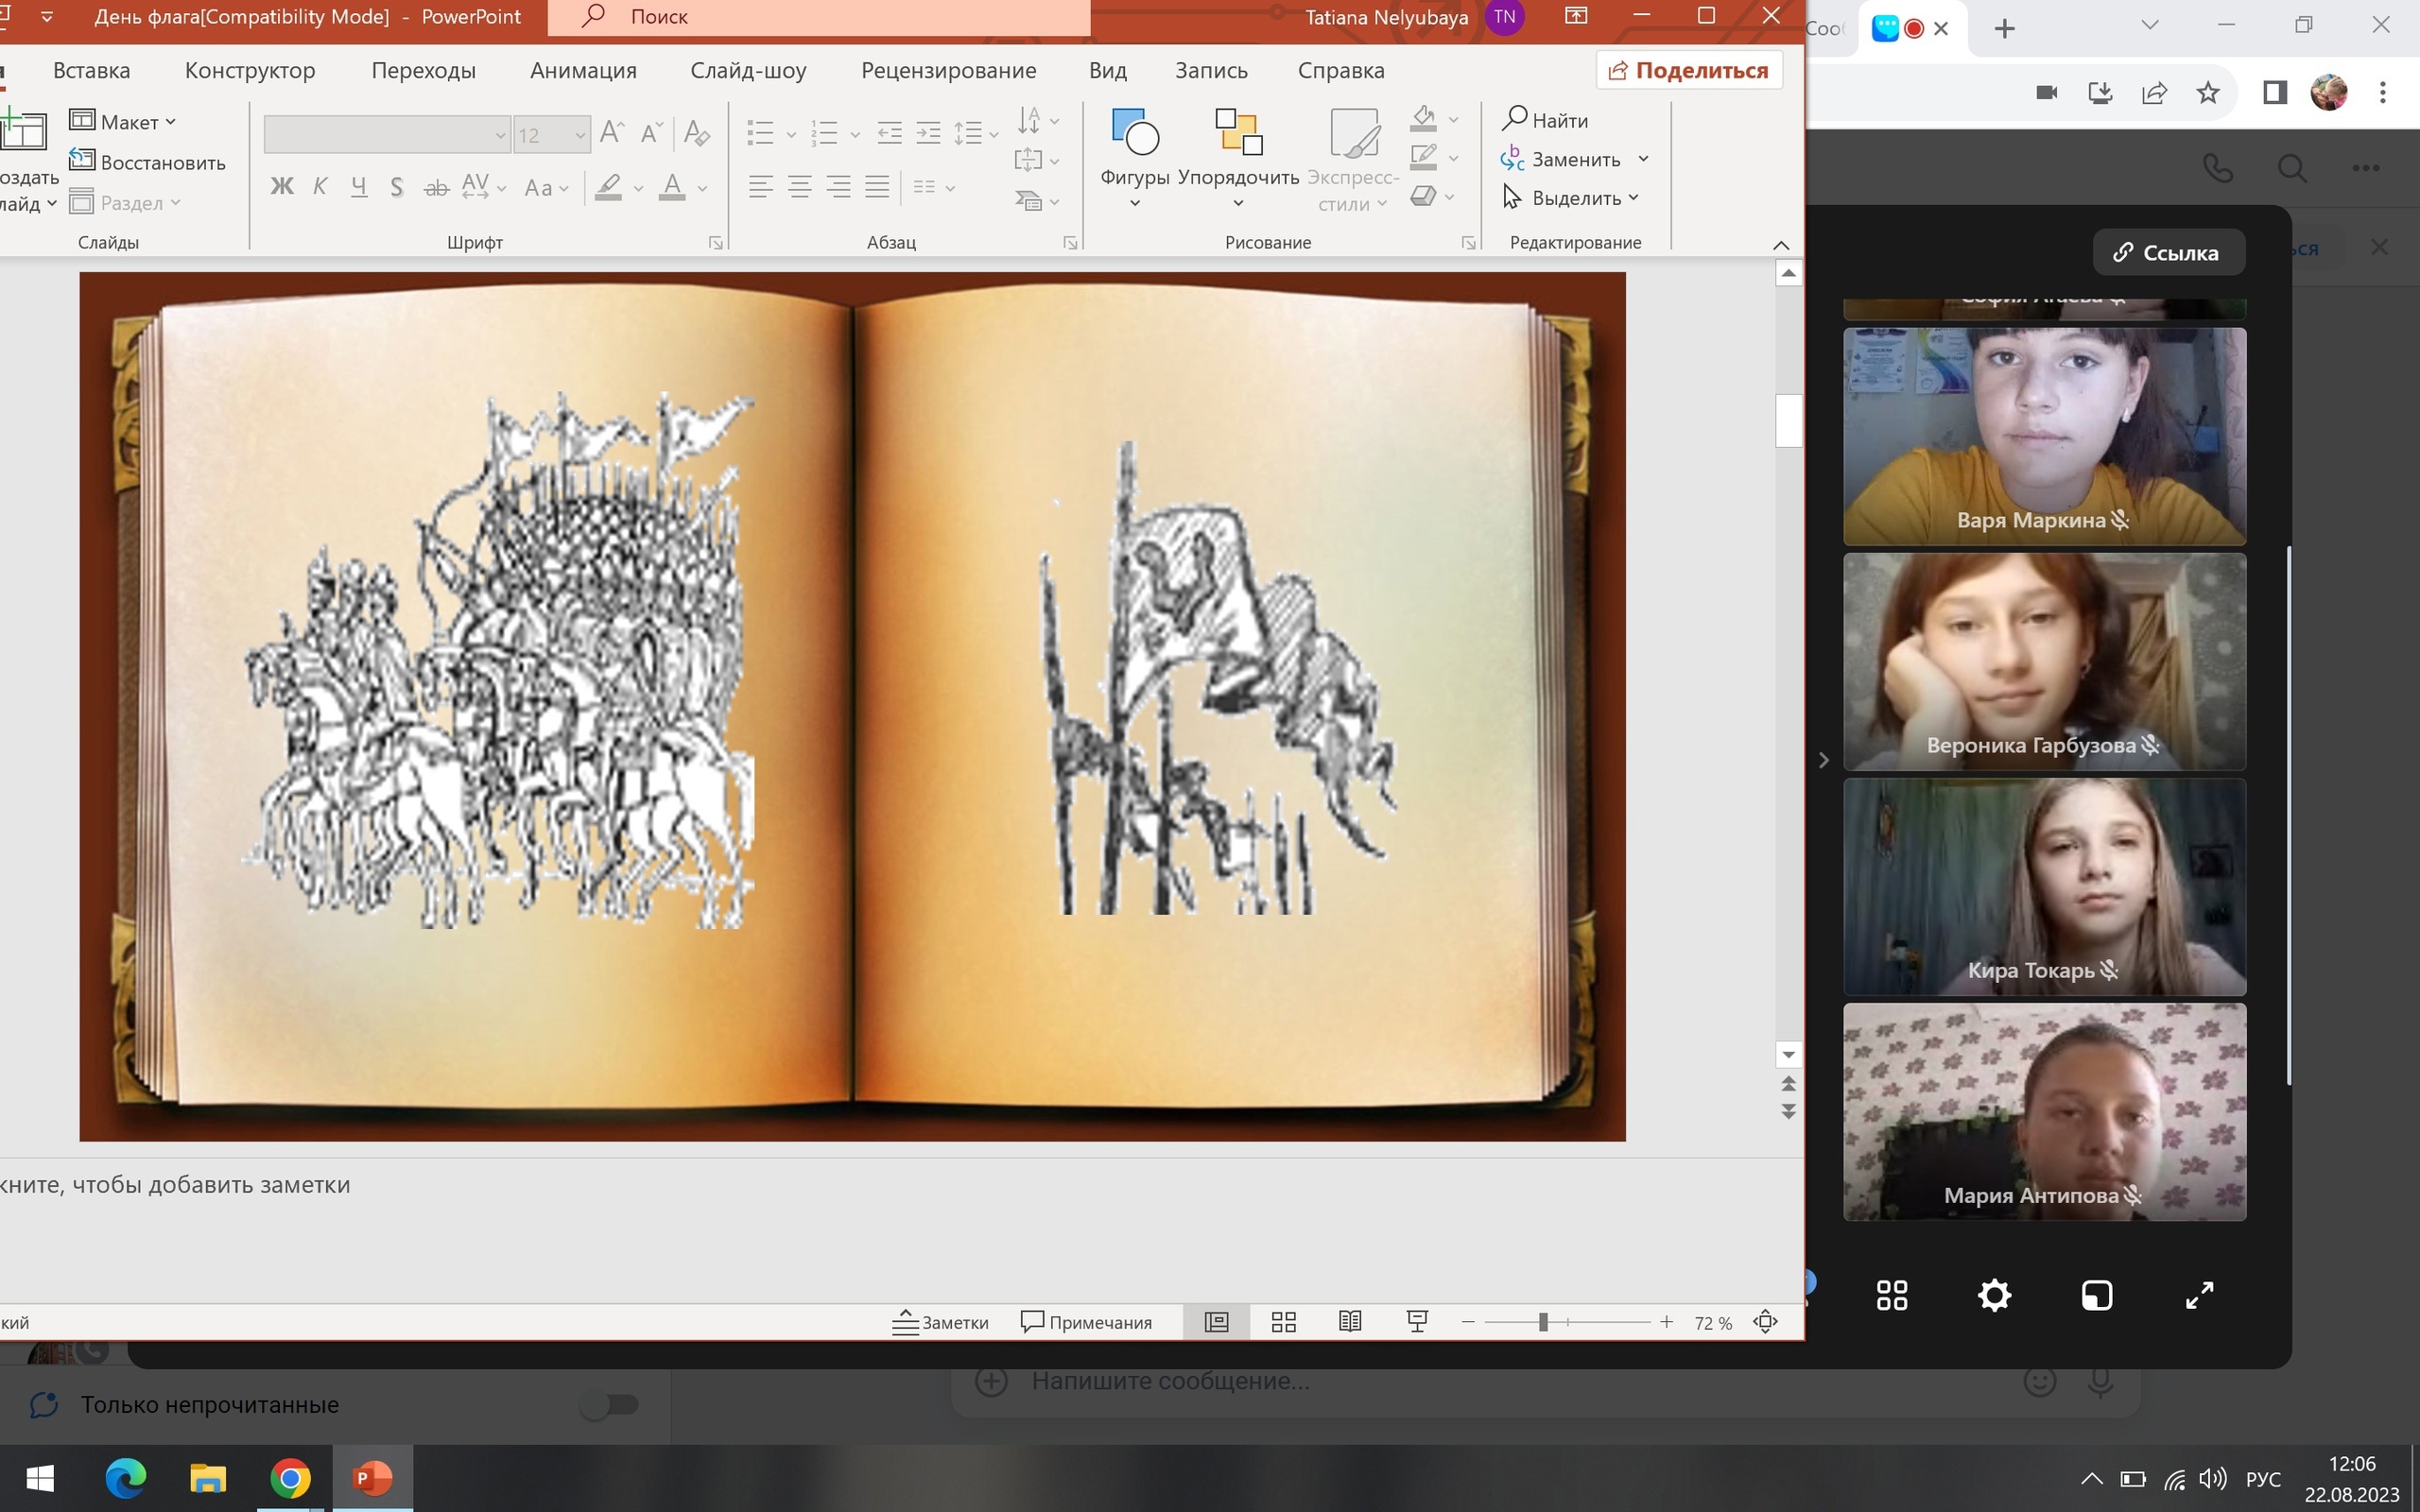Clear all formatting with the eraser A icon

point(697,132)
